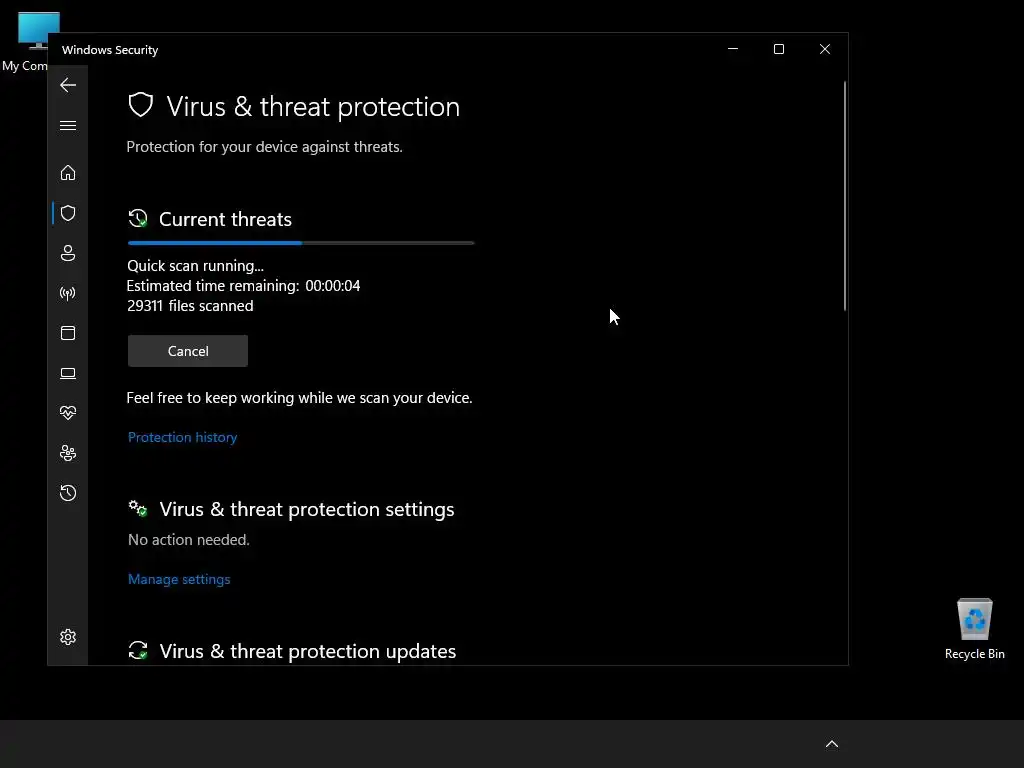Open App & browser control icon
This screenshot has width=1024, height=768.
tap(68, 333)
